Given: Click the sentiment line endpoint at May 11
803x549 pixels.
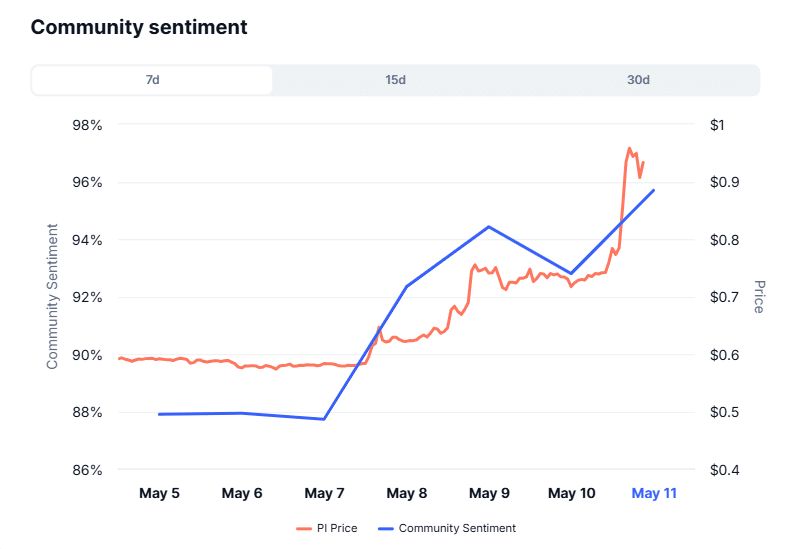Looking at the screenshot, I should (654, 190).
